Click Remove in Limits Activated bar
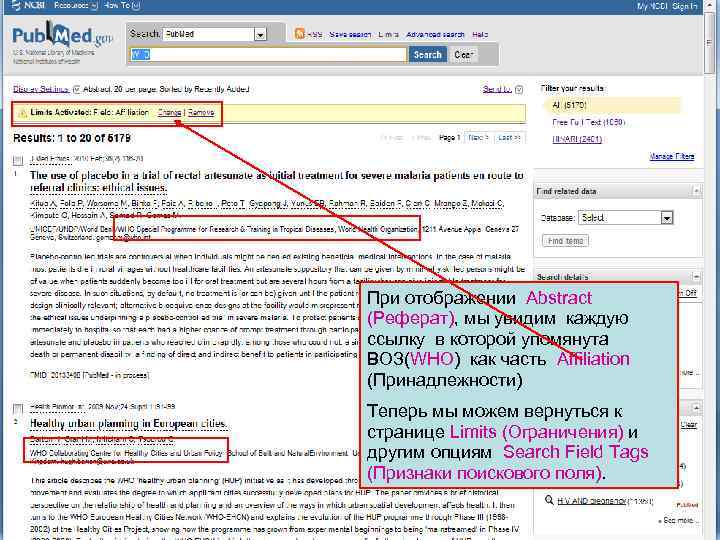Image resolution: width=720 pixels, height=540 pixels. [x=201, y=112]
